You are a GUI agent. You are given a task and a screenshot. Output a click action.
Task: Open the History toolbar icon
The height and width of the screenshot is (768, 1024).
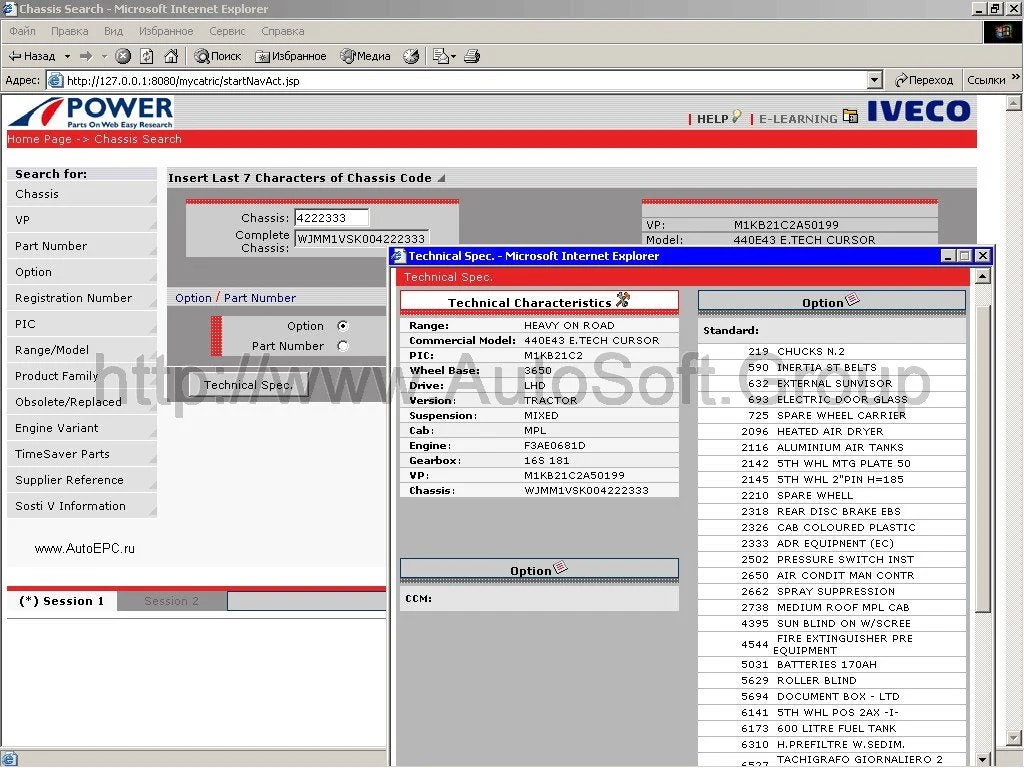411,56
